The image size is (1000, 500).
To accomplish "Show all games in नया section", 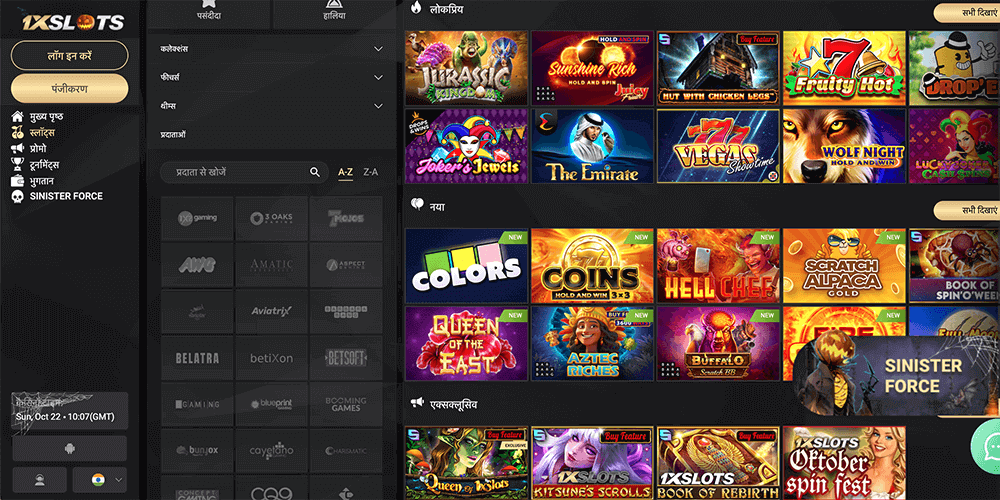I will click(x=967, y=210).
